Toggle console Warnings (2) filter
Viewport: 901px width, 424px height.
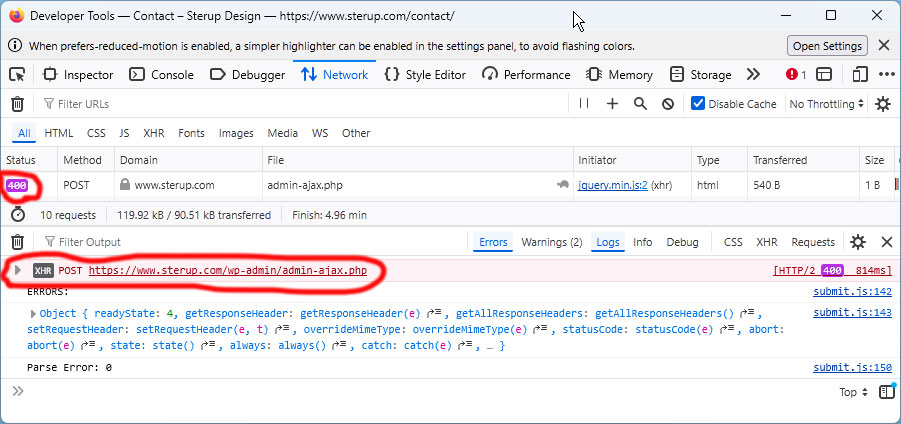click(552, 242)
